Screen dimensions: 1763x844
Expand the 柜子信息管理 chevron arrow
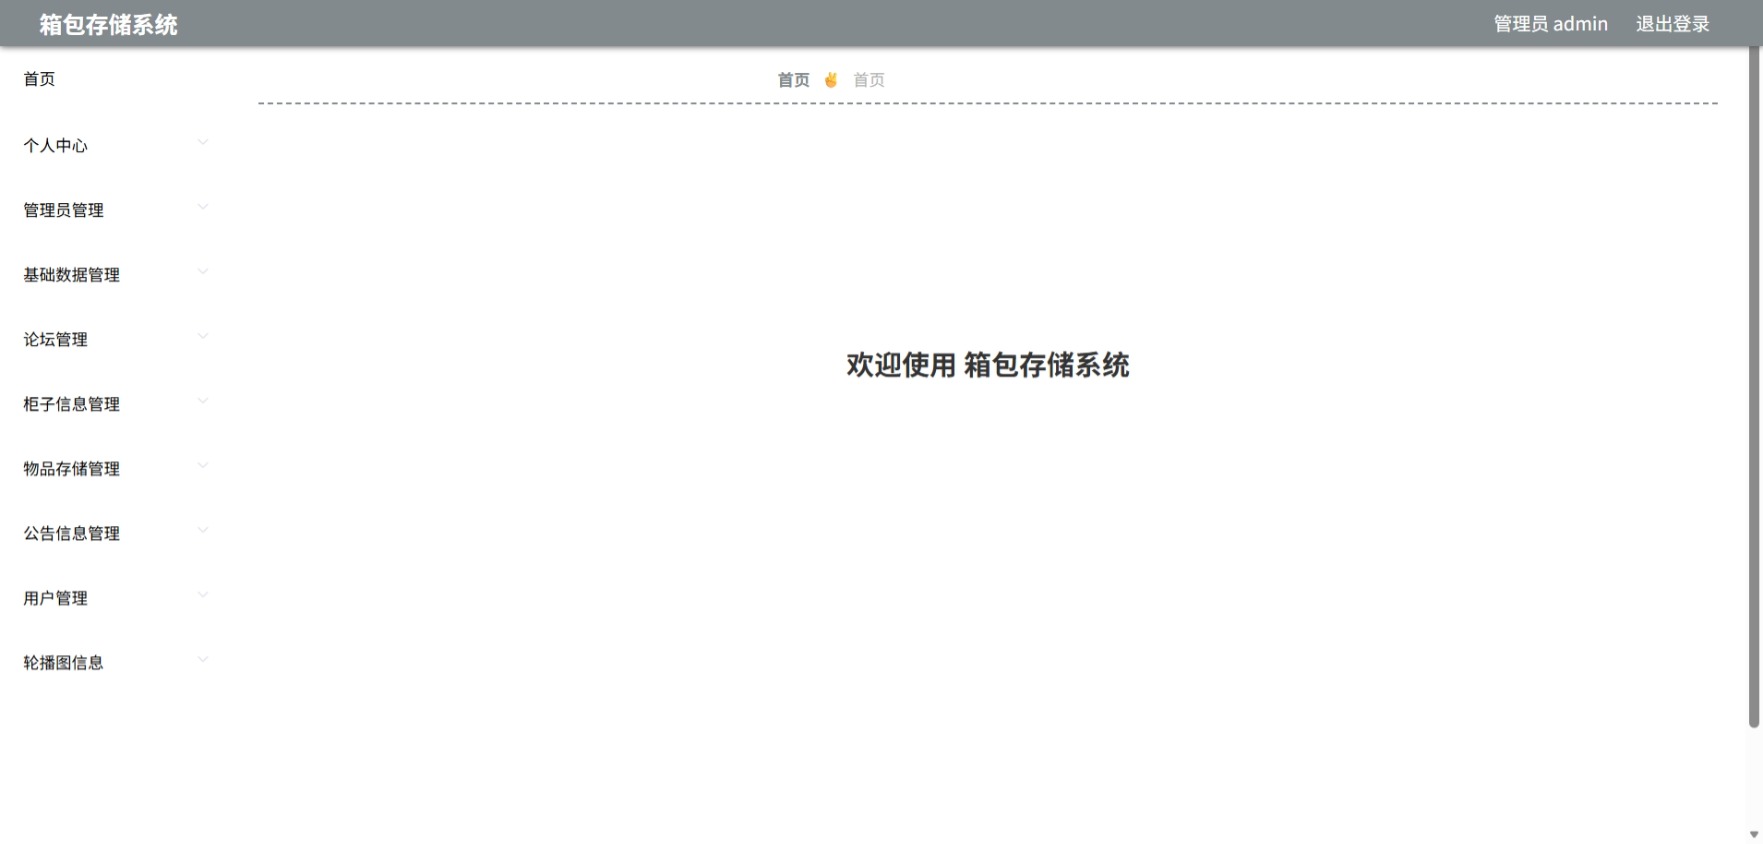[203, 402]
